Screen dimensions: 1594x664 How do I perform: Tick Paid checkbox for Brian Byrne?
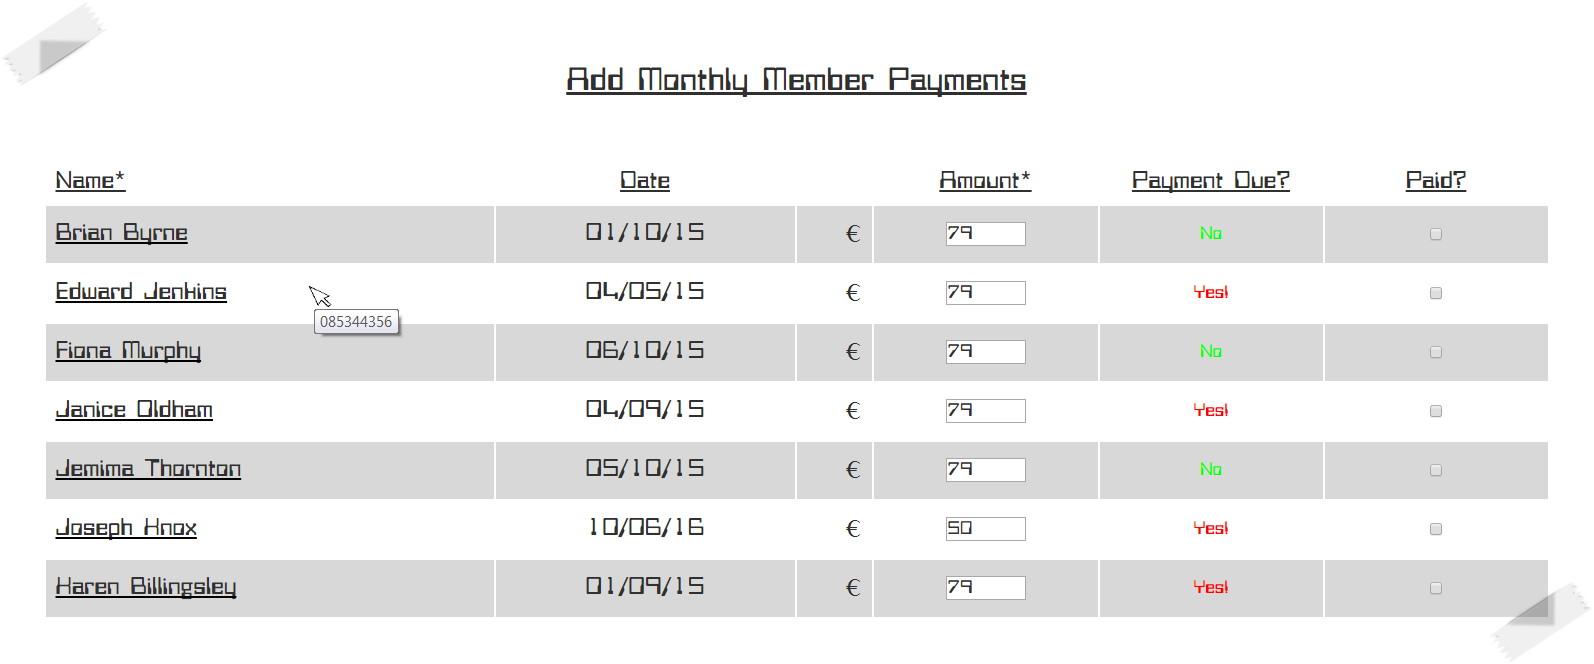[x=1436, y=234]
